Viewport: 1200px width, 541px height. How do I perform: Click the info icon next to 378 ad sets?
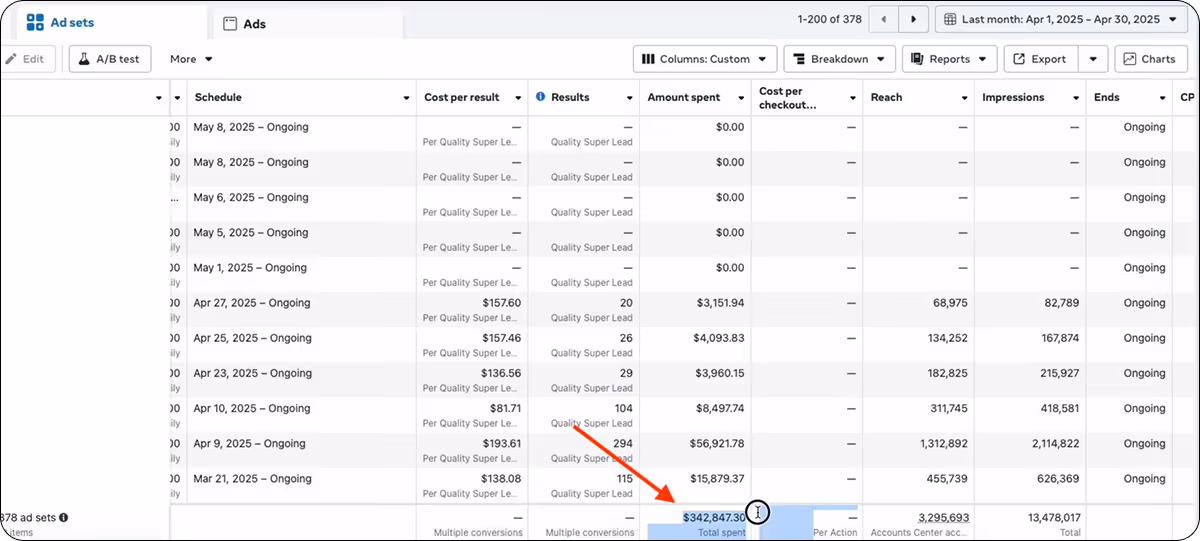[x=63, y=518]
